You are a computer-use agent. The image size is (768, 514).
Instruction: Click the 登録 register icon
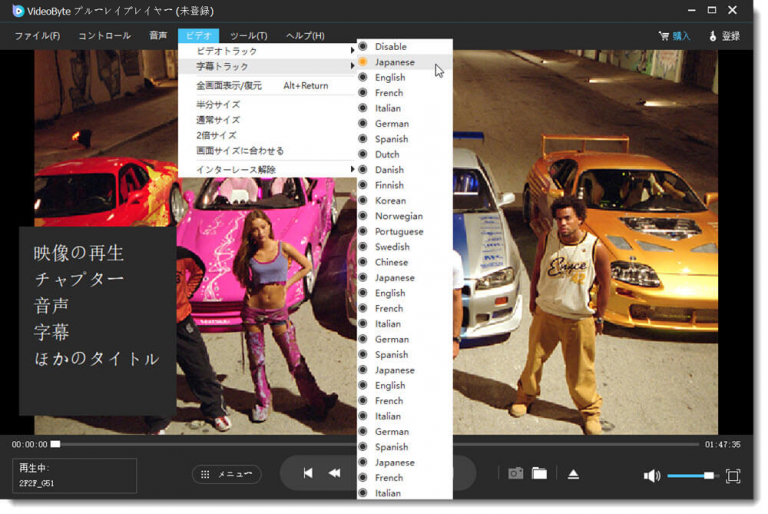(x=713, y=36)
